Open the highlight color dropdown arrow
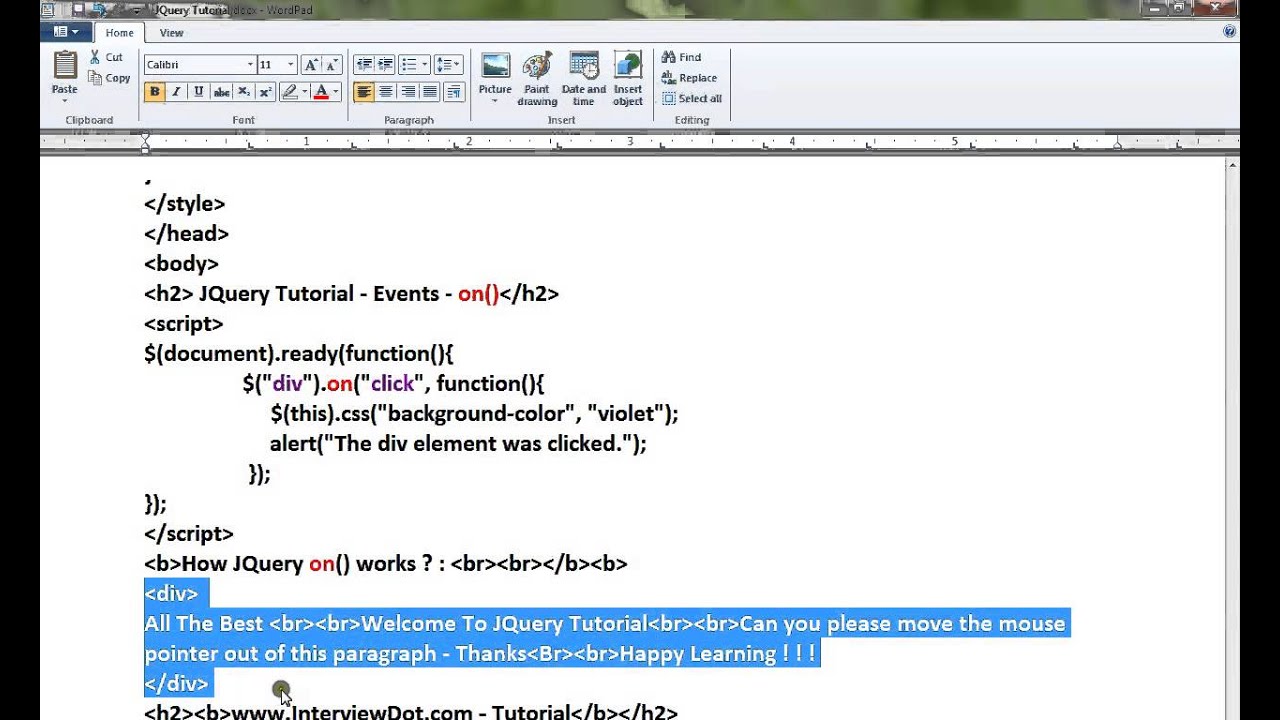 (x=304, y=92)
